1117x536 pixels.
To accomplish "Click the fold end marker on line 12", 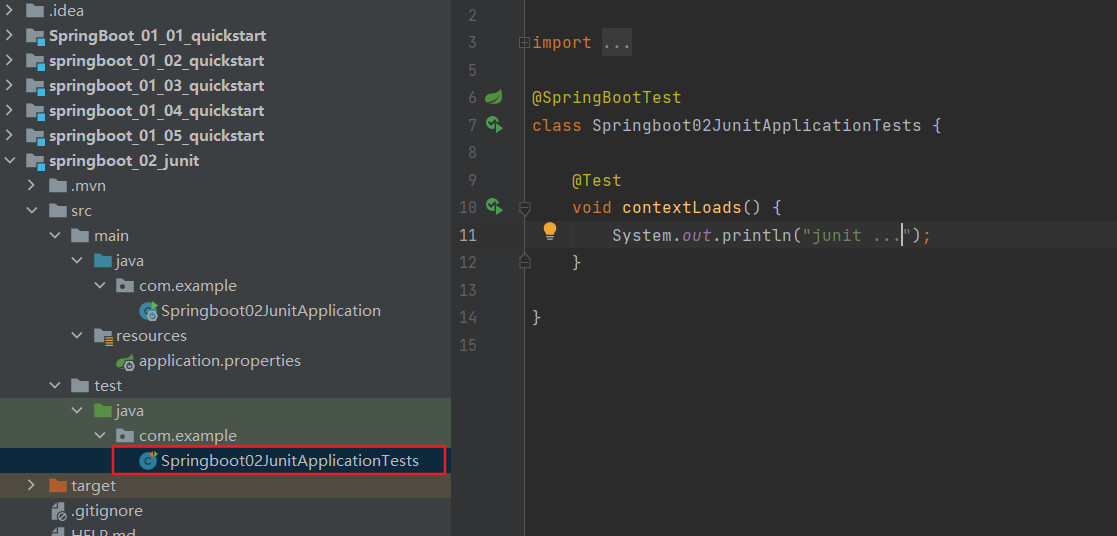I will (x=524, y=261).
